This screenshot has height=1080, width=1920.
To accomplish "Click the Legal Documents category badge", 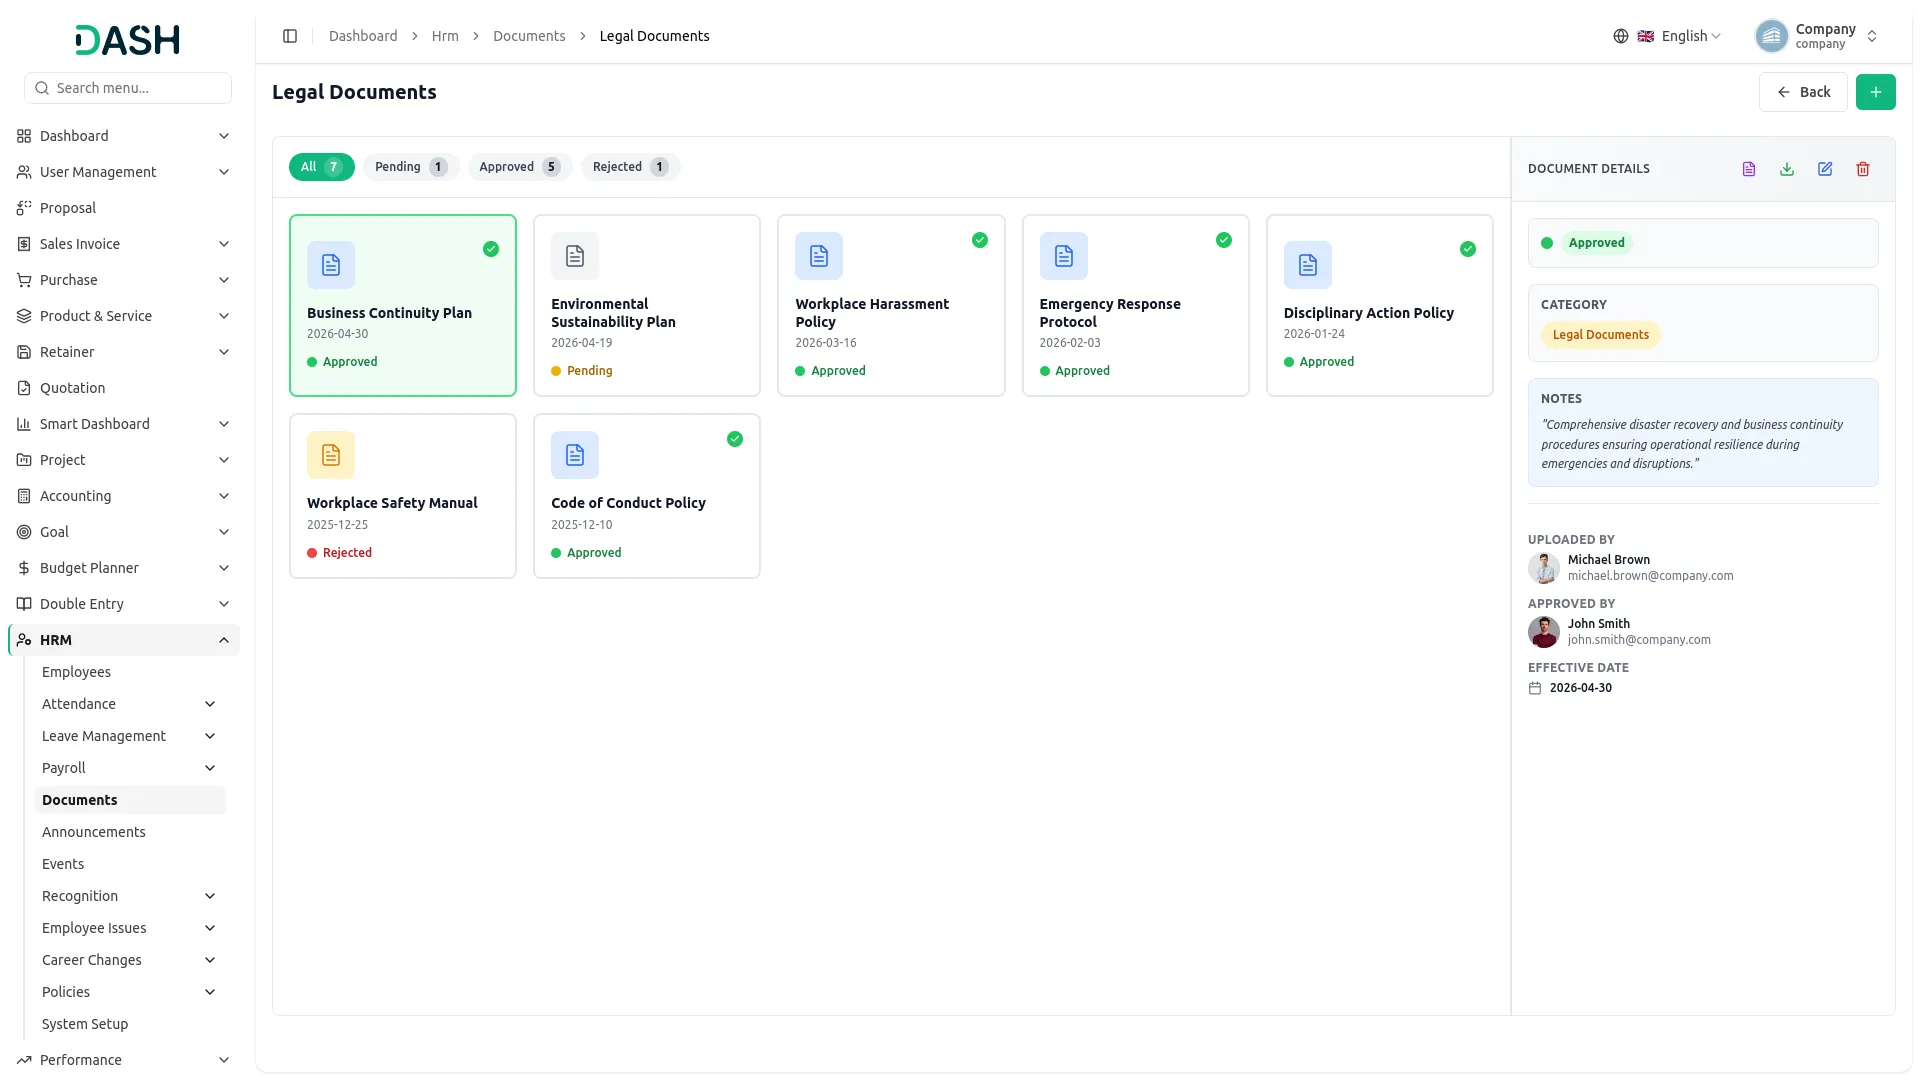I will tap(1600, 335).
